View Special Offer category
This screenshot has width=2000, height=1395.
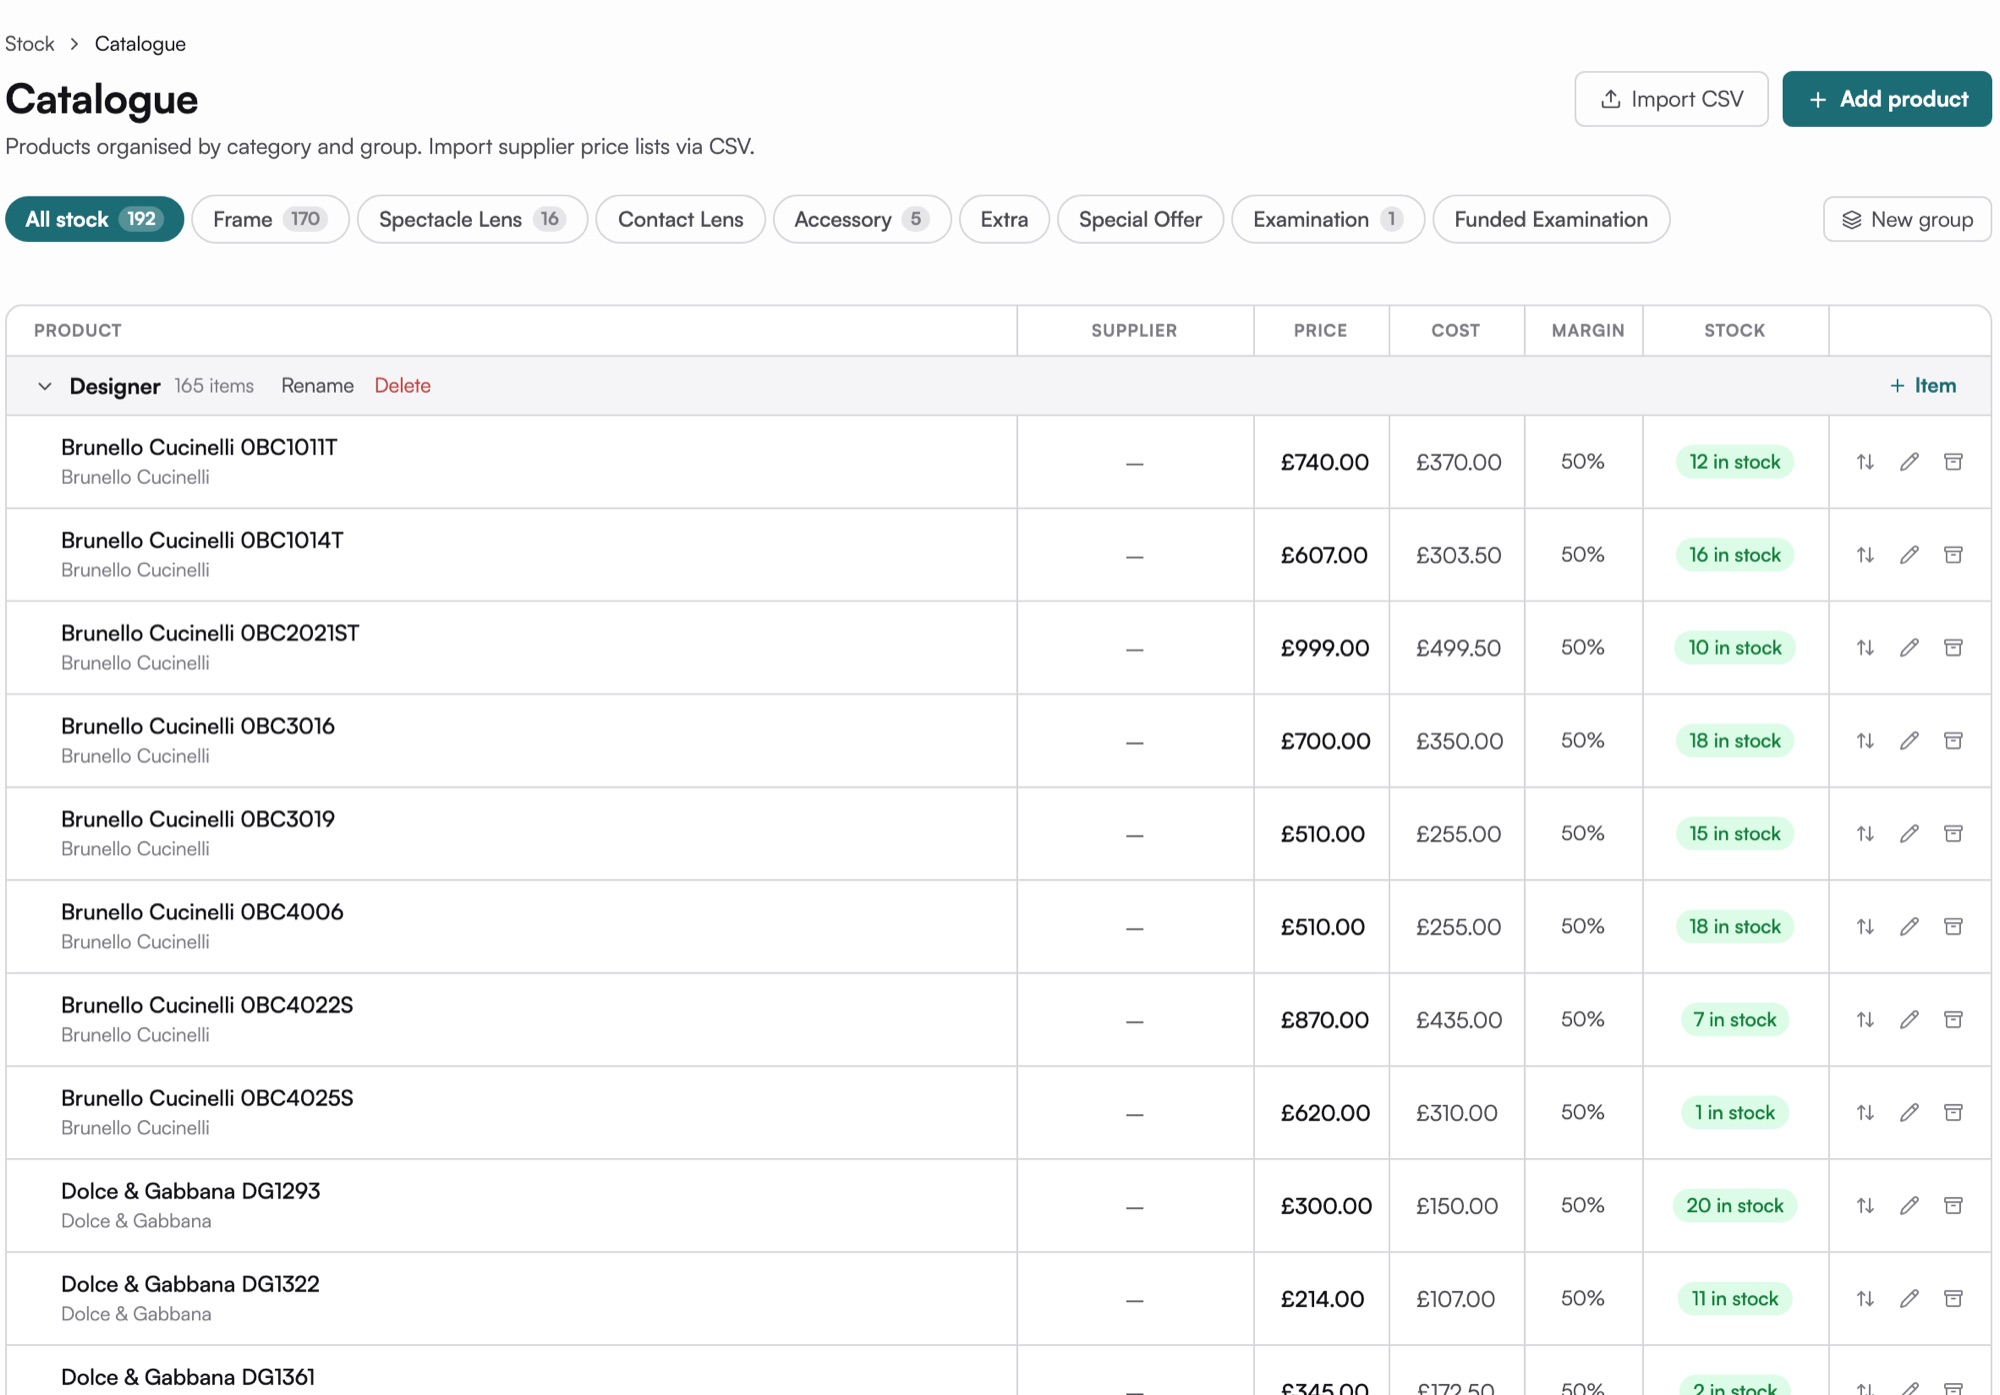(1140, 219)
